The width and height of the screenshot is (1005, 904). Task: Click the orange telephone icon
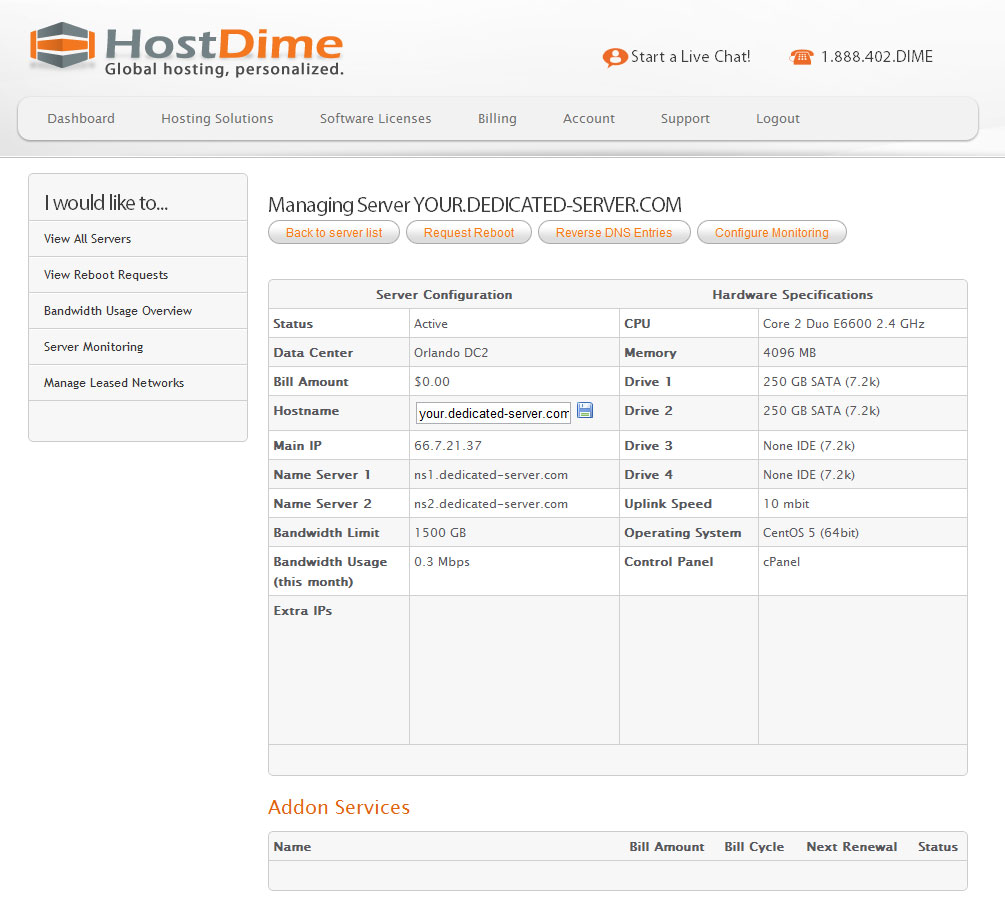(x=801, y=58)
